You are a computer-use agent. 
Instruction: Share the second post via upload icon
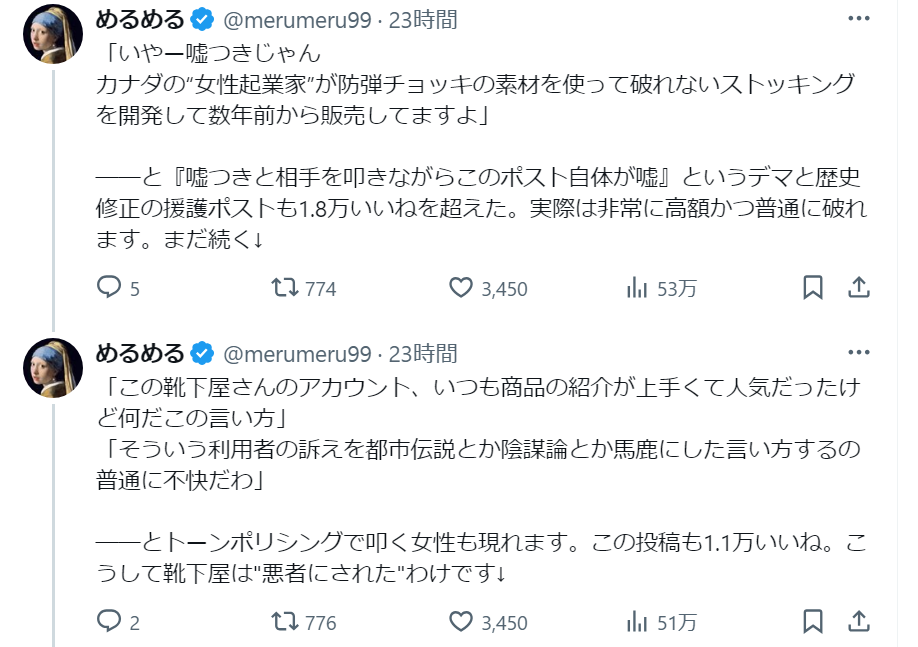(x=859, y=621)
